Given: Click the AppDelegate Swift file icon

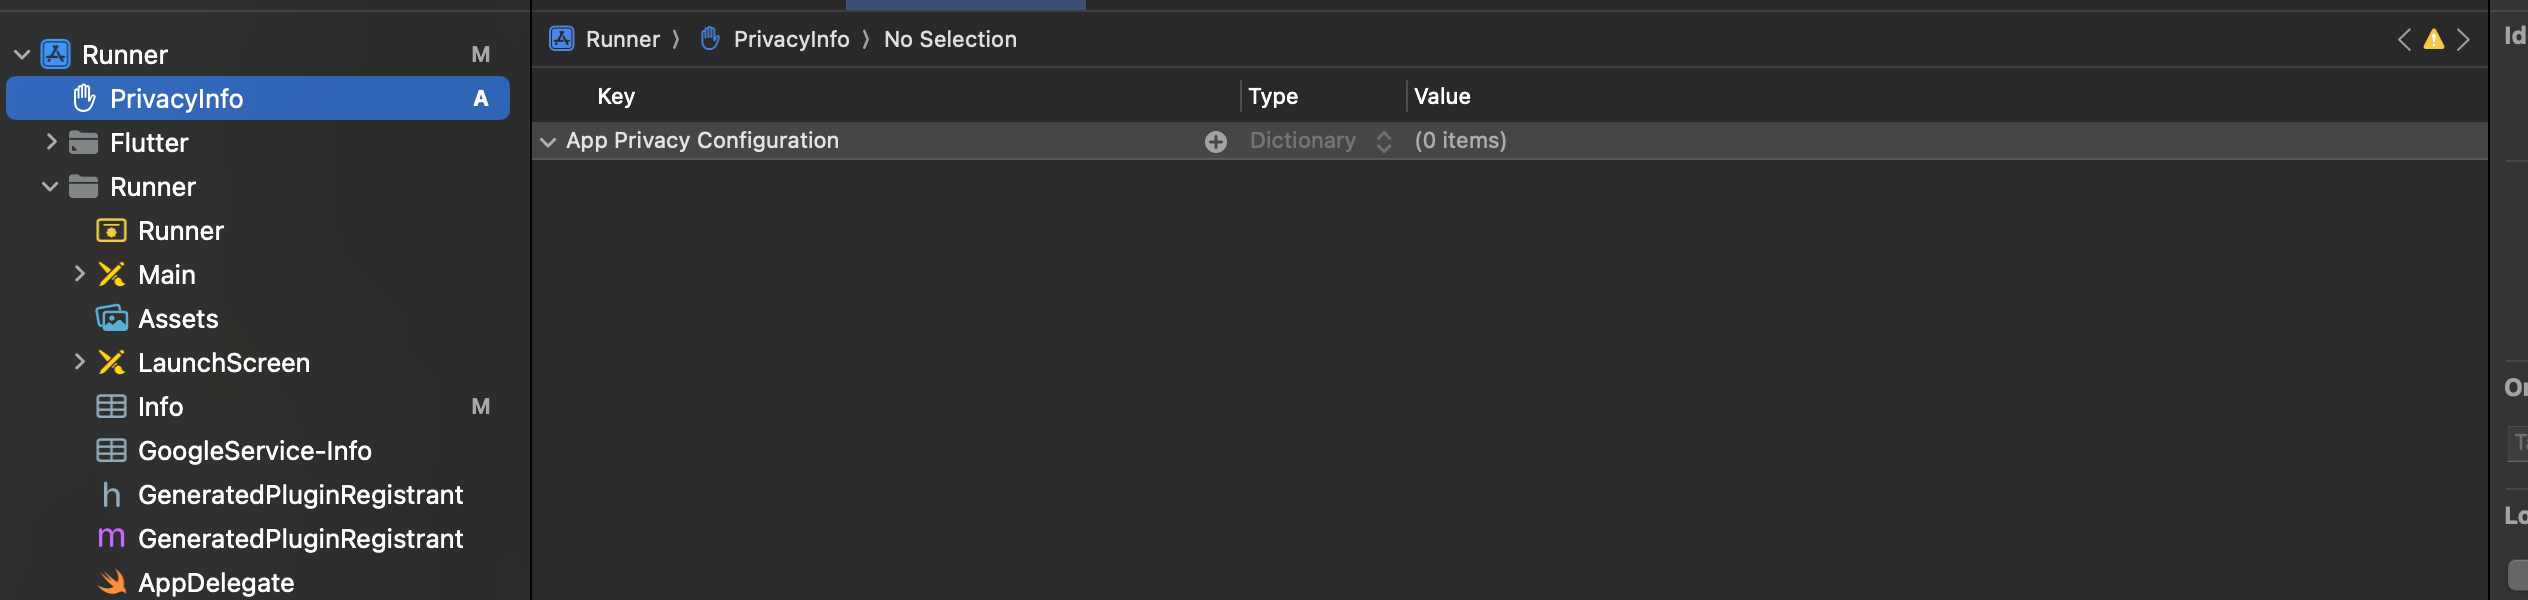Looking at the screenshot, I should click(x=112, y=582).
